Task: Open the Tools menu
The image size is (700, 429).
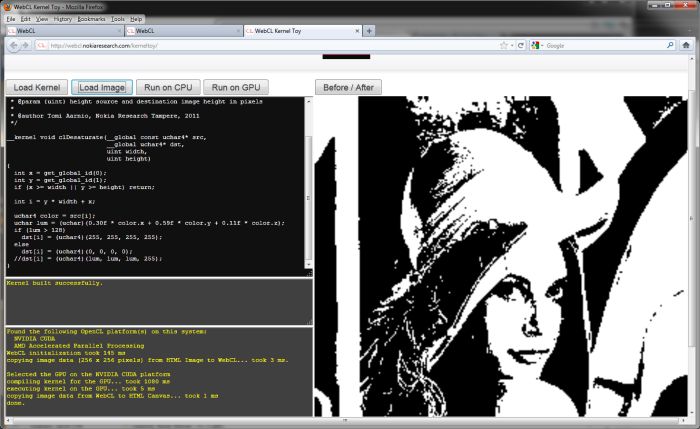Action: 118,19
